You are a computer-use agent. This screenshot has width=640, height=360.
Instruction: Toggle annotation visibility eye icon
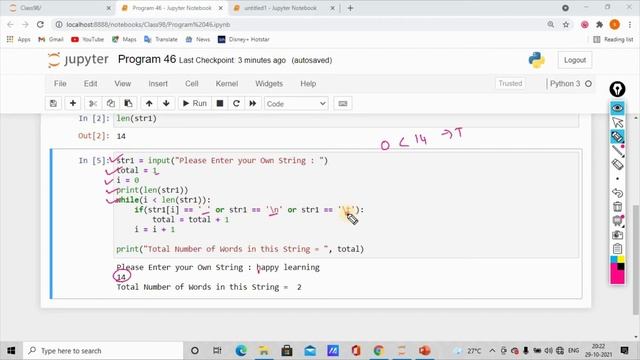tap(617, 108)
